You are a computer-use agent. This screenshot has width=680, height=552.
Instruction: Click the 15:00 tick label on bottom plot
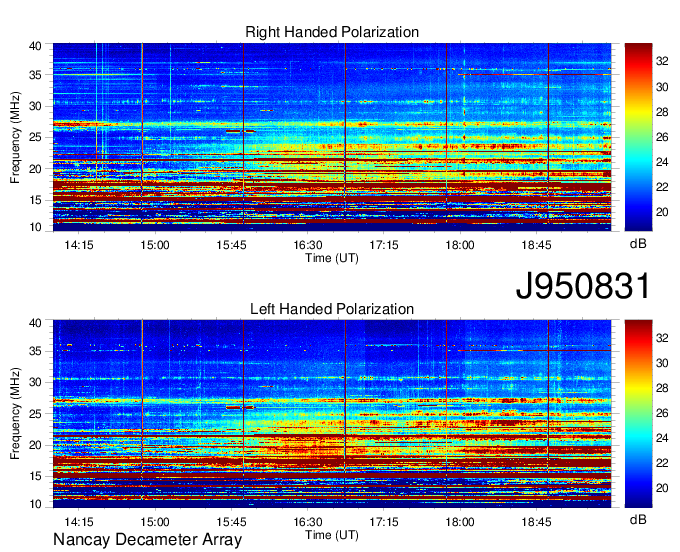click(x=155, y=522)
